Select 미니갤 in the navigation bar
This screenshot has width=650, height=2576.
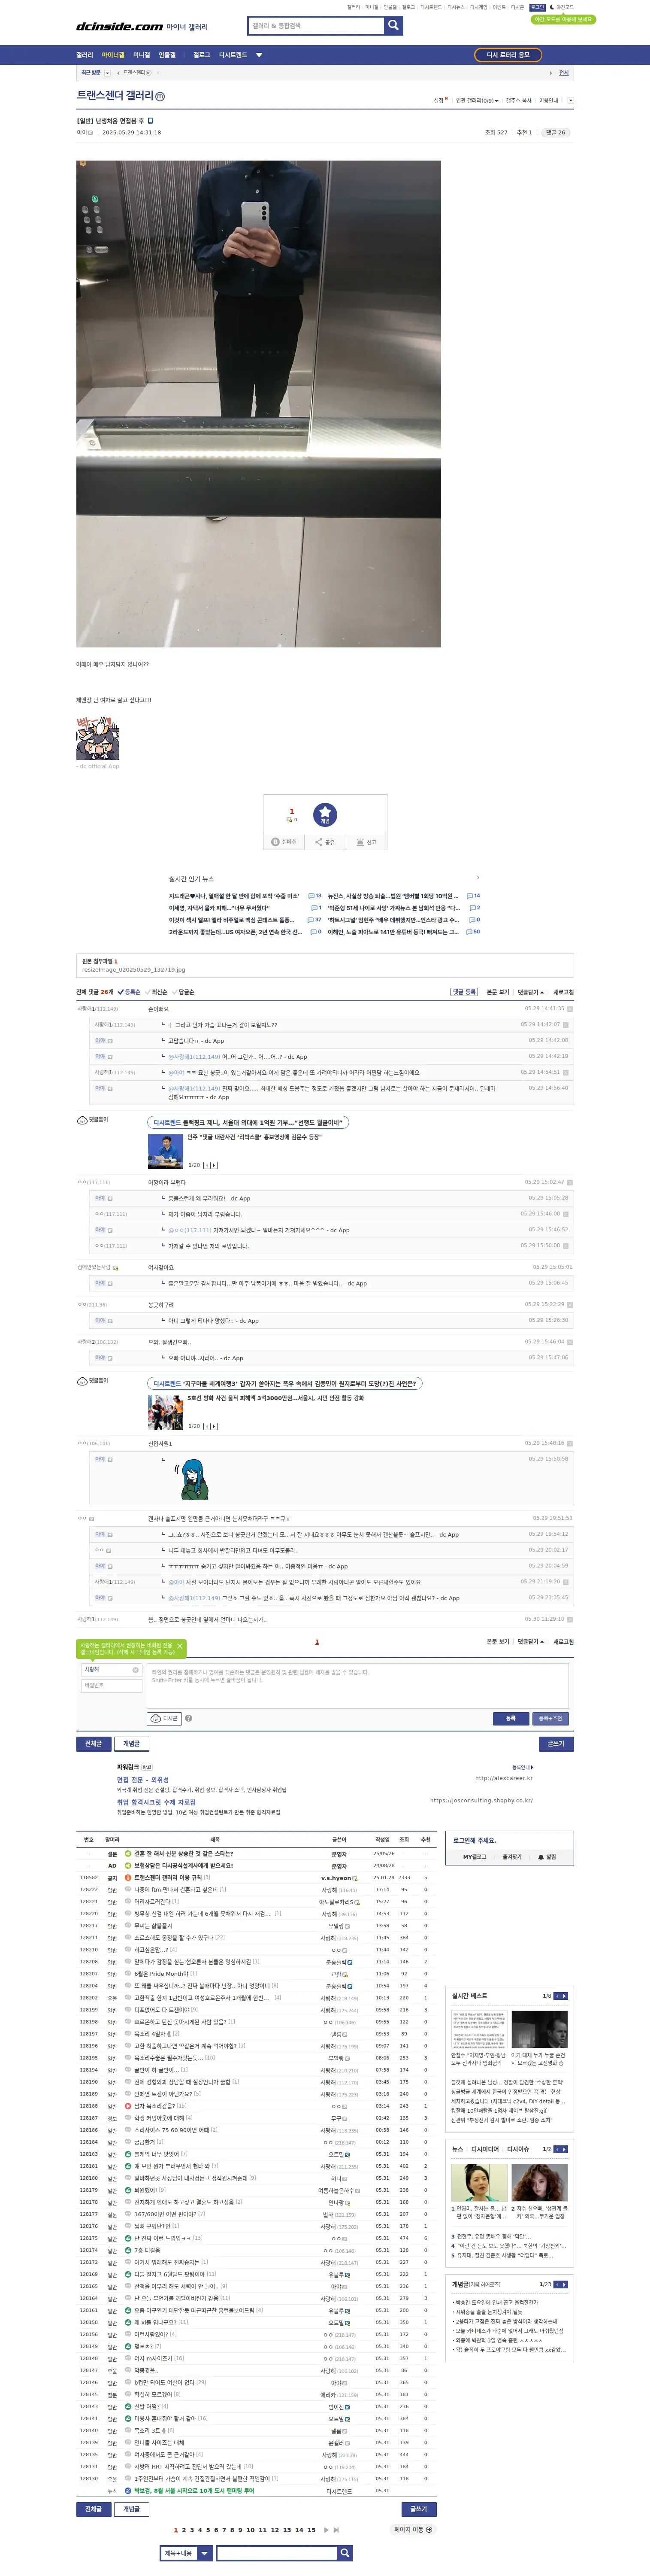142,55
